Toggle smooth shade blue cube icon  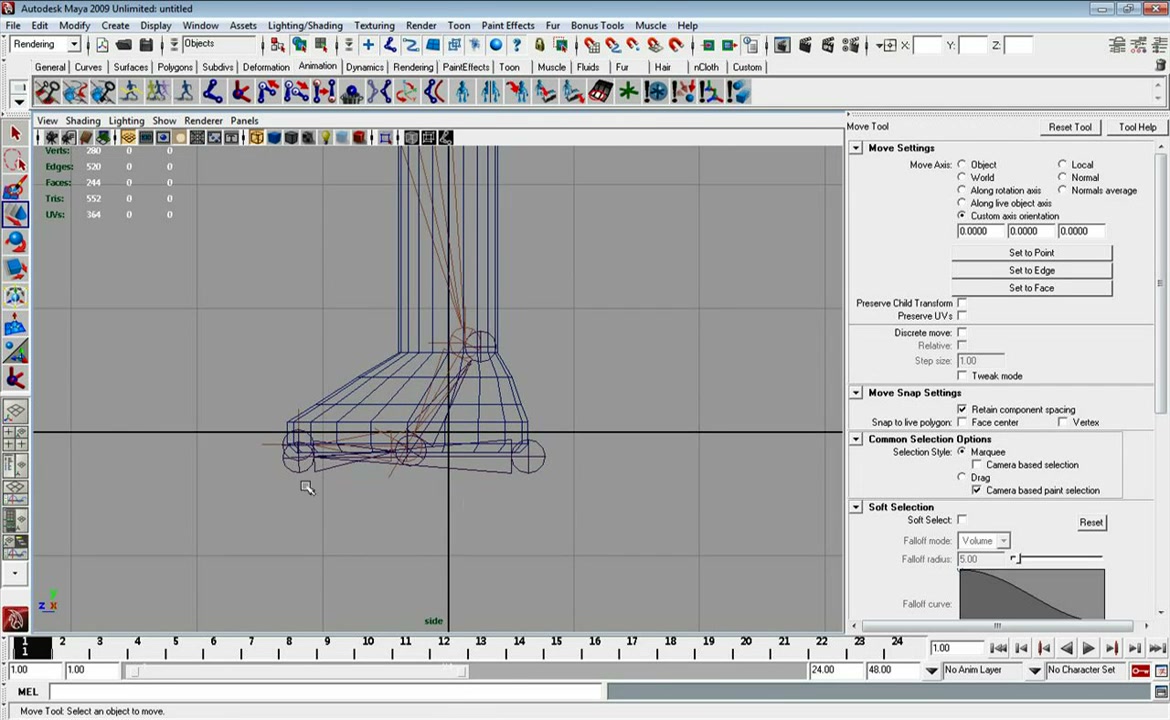click(274, 137)
